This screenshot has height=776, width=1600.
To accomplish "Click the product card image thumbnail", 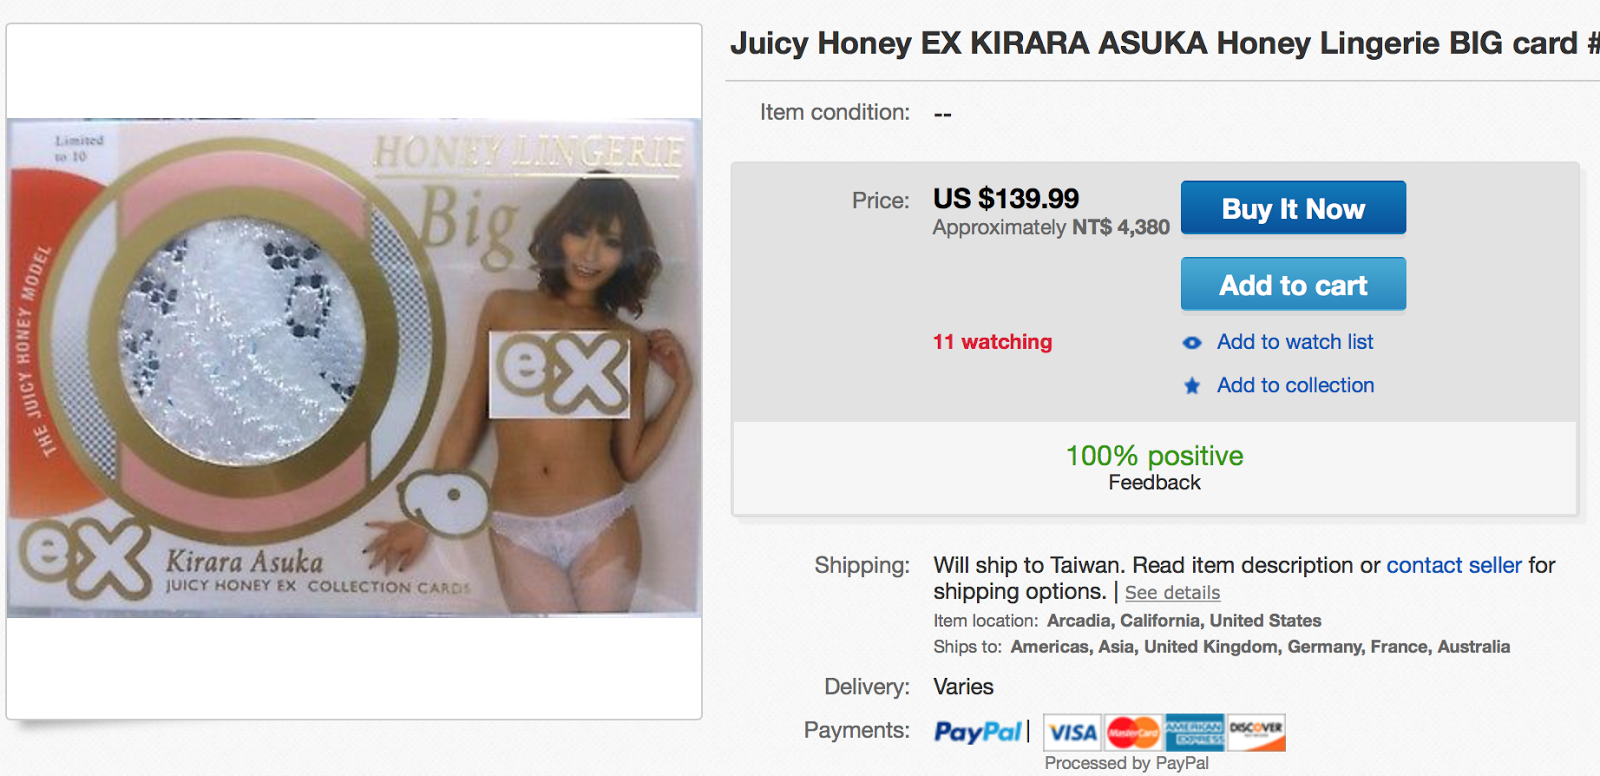I will pyautogui.click(x=354, y=368).
